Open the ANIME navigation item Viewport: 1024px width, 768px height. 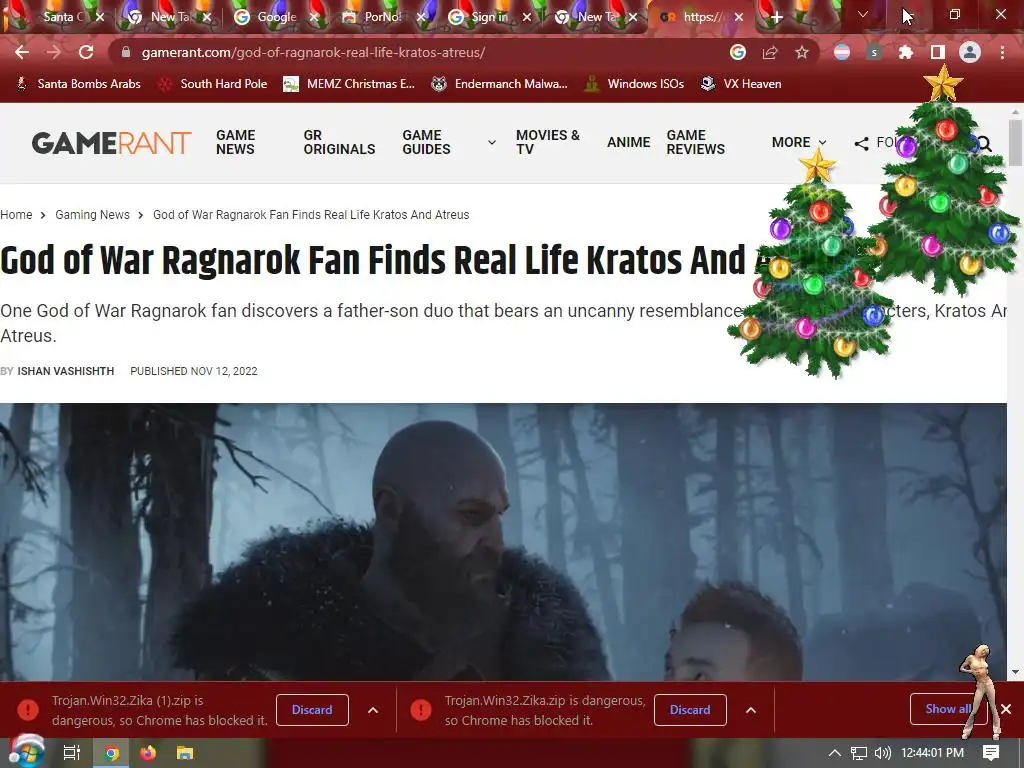click(x=628, y=142)
